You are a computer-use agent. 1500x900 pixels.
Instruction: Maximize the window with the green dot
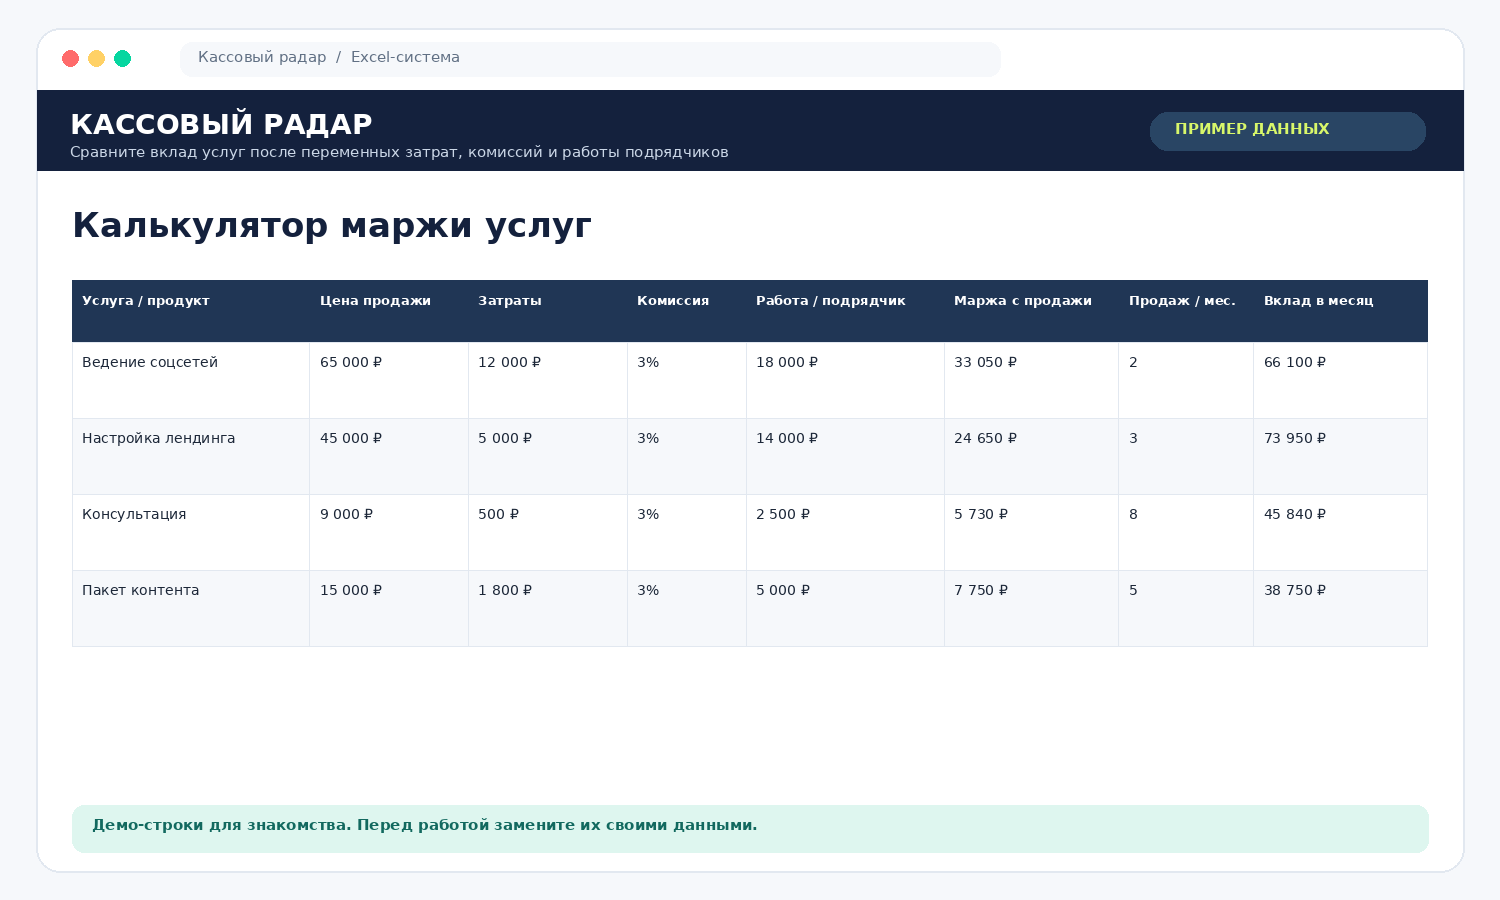(122, 58)
